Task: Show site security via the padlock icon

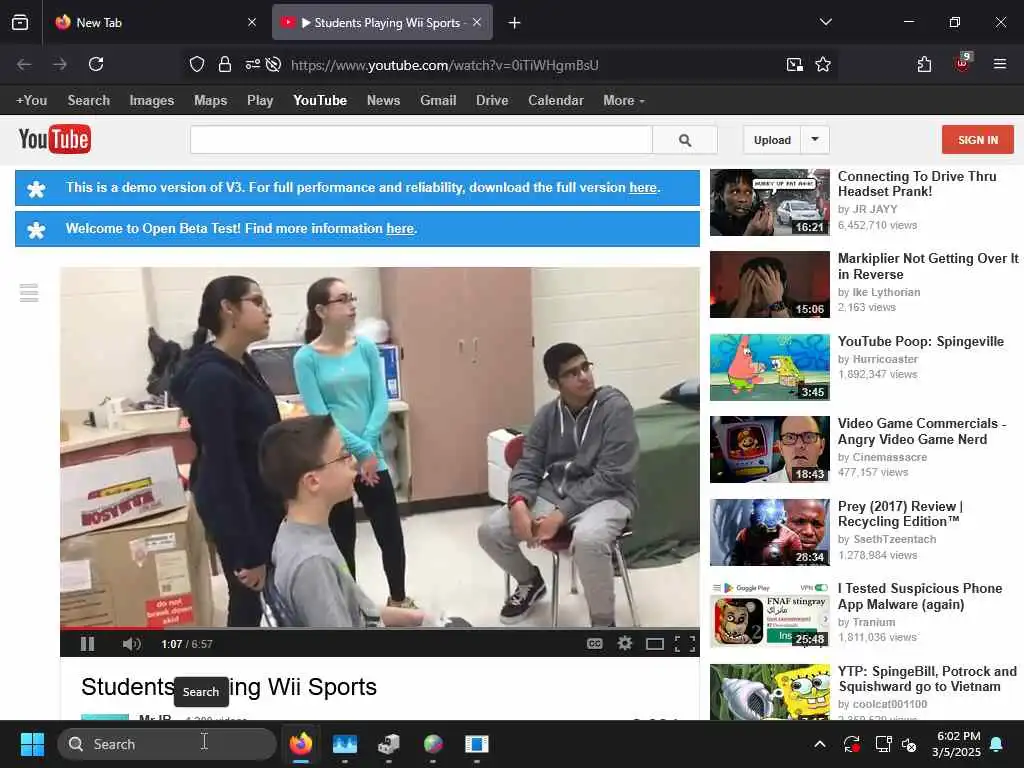Action: tap(225, 64)
